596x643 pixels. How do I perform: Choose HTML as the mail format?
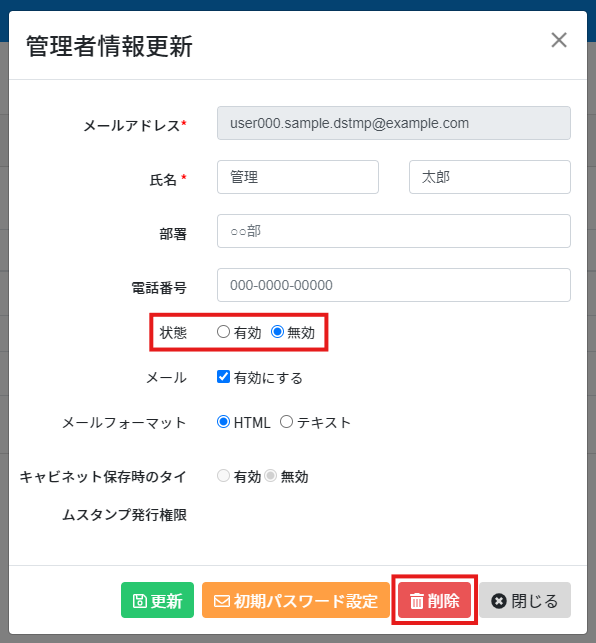[x=223, y=422]
